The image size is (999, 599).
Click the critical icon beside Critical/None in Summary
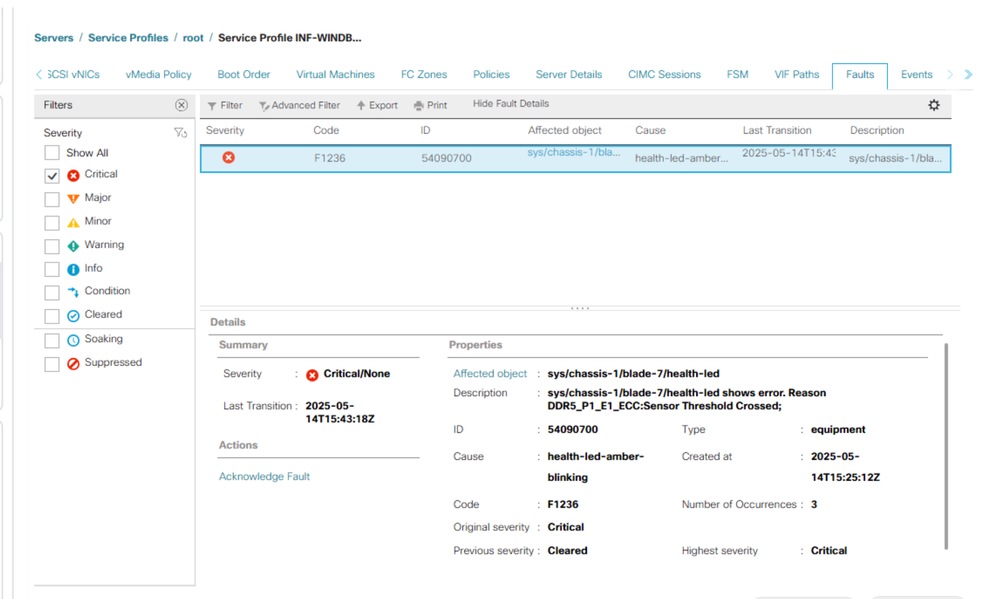coord(312,375)
